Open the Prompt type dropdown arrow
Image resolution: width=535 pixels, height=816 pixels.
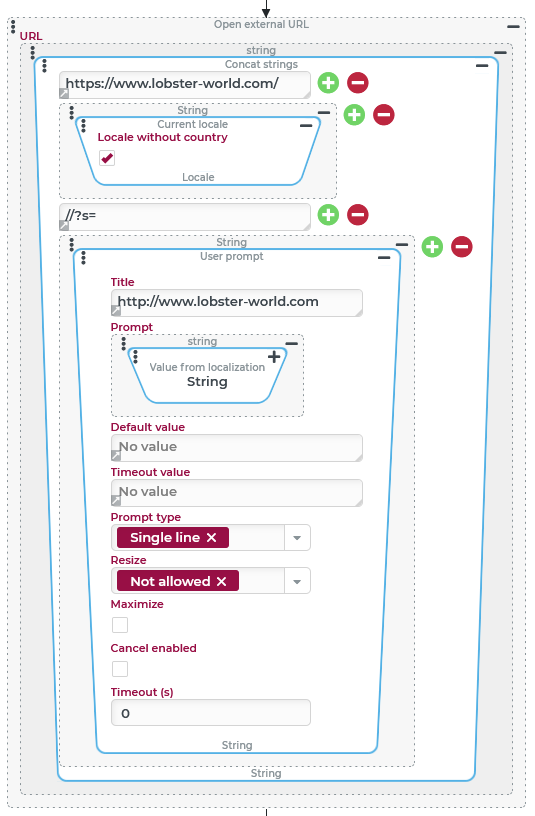(297, 538)
